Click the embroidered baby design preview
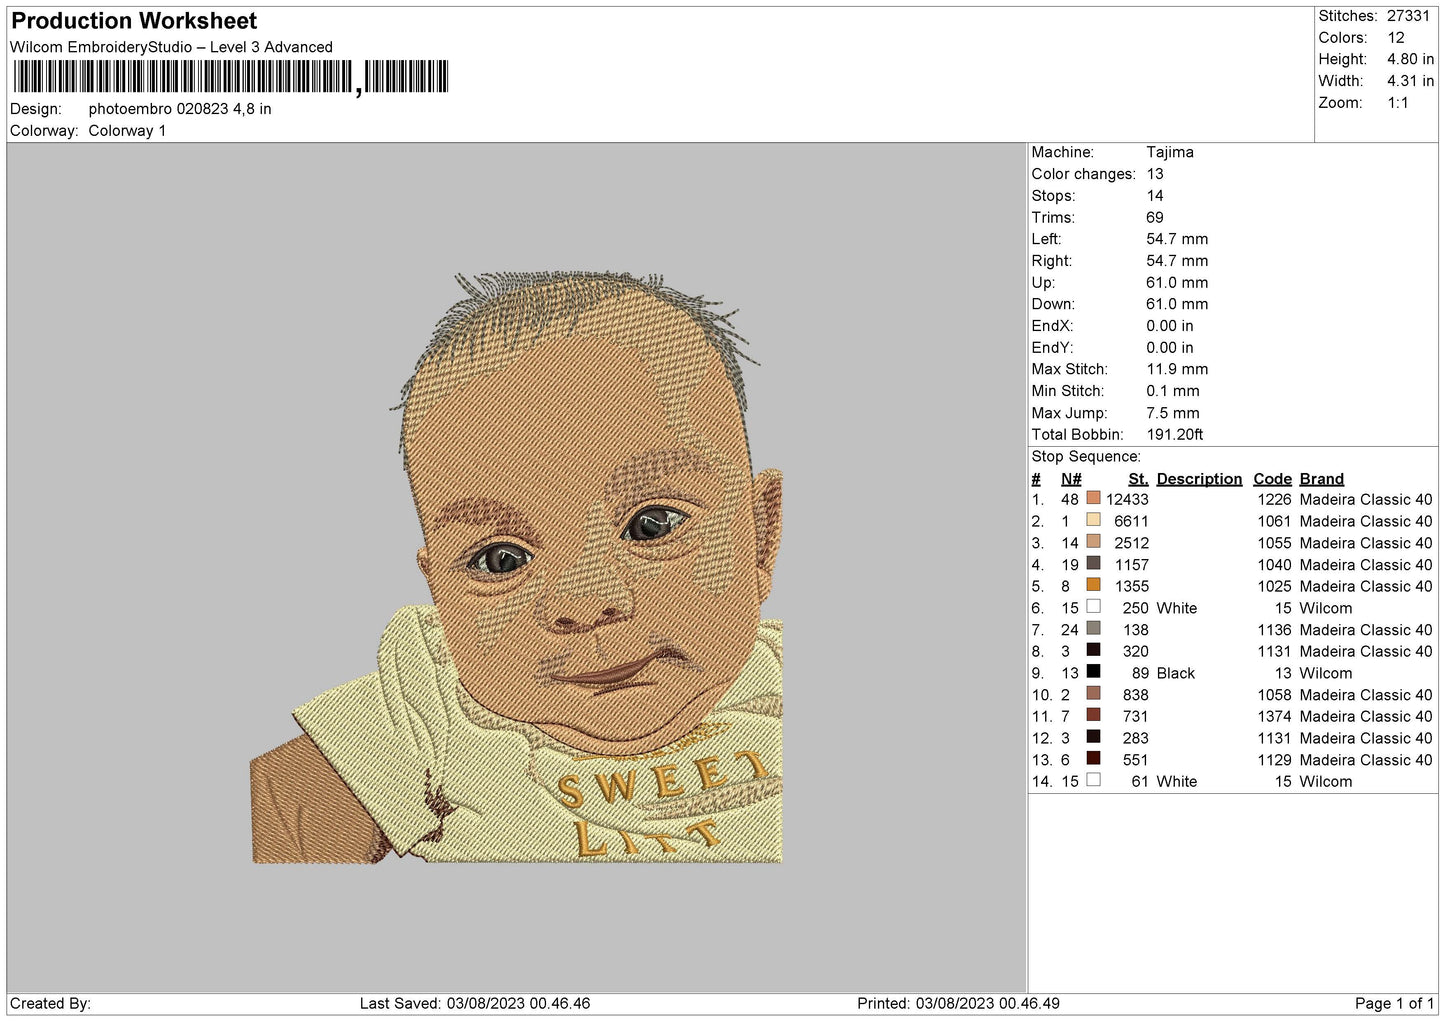Screen dimensions: 1445x1021 click(x=516, y=567)
